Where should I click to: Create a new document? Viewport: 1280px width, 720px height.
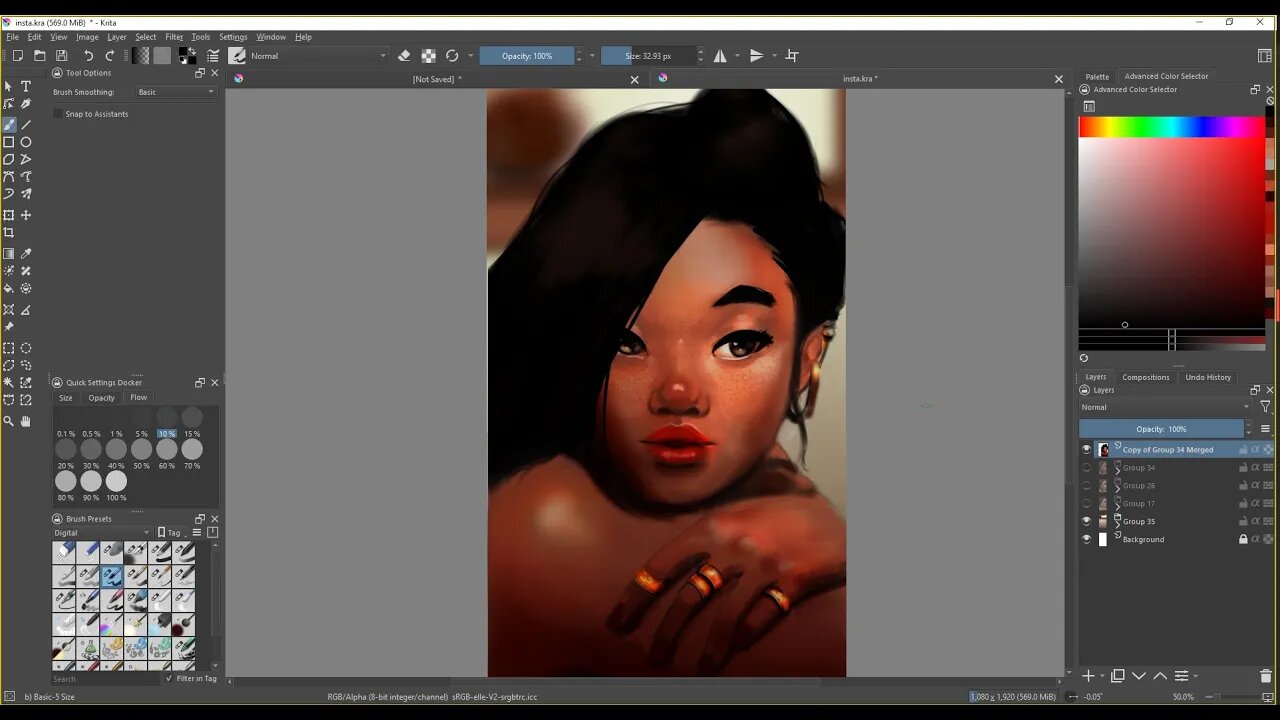pos(17,56)
